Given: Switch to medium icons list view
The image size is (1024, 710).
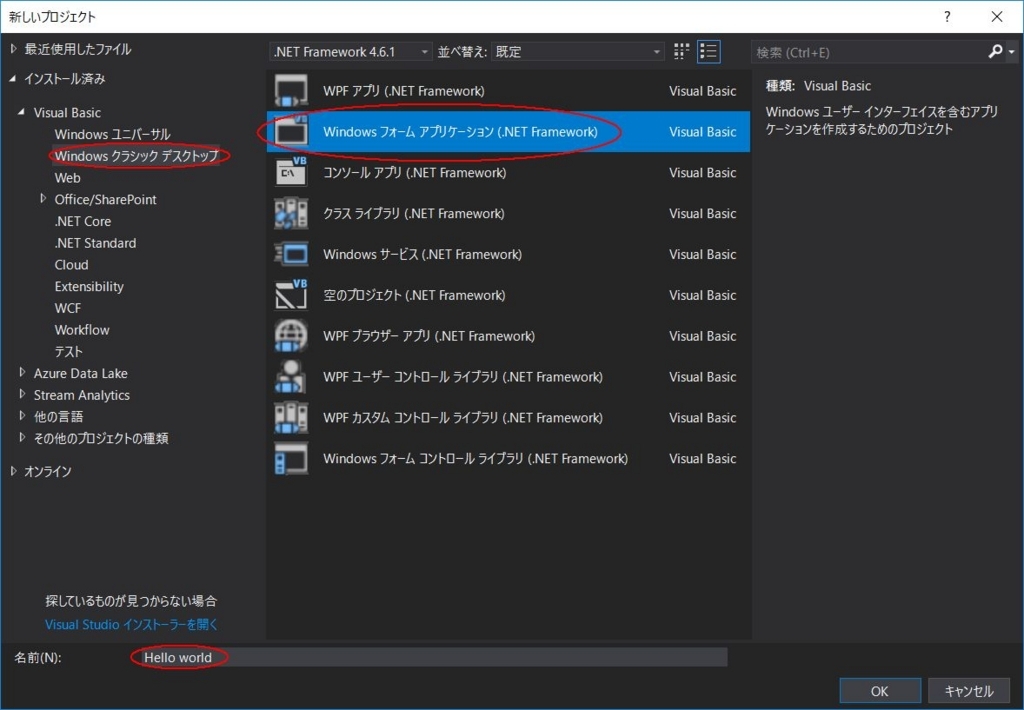Looking at the screenshot, I should click(x=709, y=52).
